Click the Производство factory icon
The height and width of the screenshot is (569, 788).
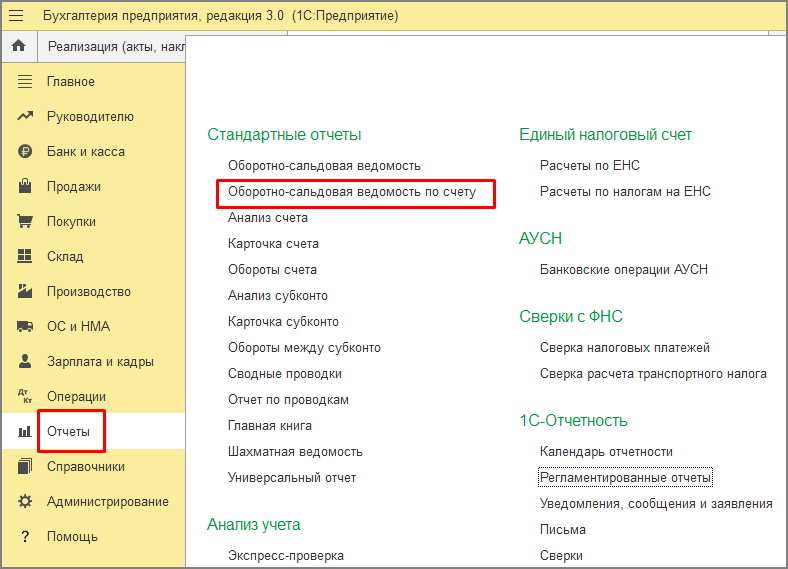pos(26,292)
